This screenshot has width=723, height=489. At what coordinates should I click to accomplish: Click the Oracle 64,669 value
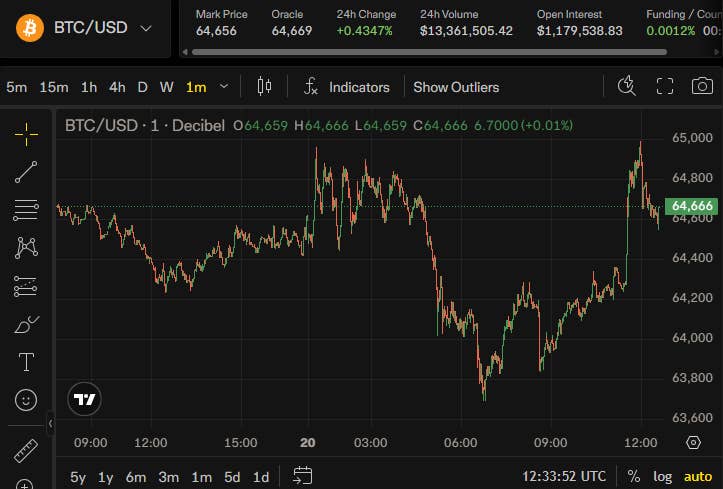click(x=292, y=31)
